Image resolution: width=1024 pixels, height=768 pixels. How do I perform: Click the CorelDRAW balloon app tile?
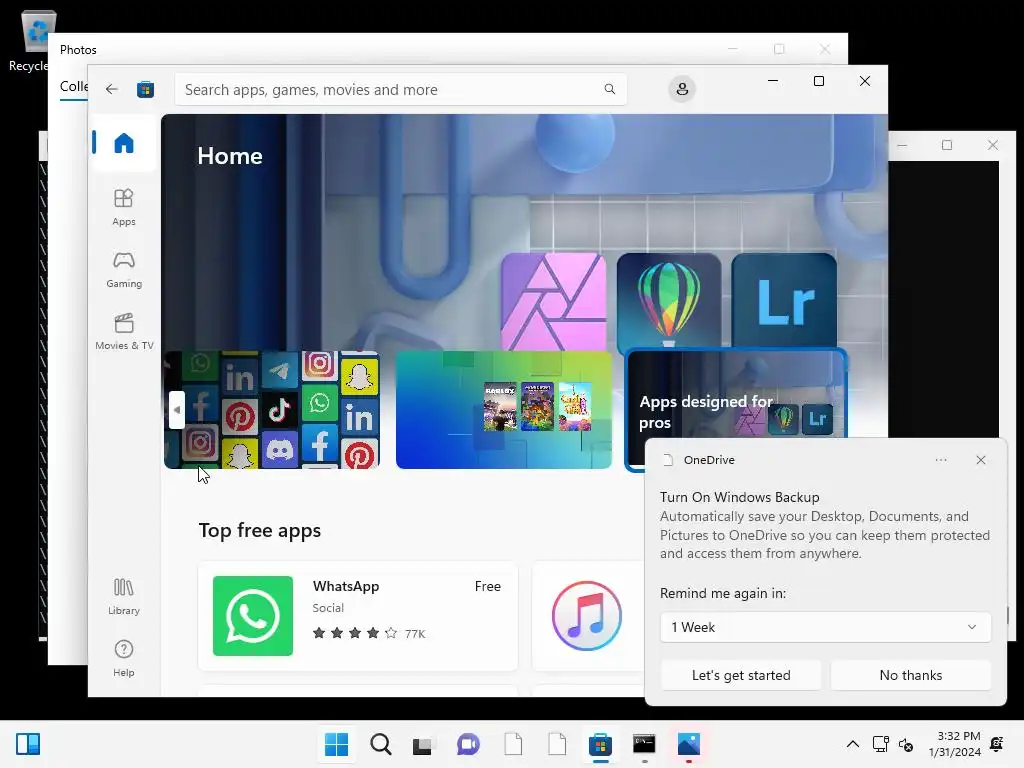[669, 302]
